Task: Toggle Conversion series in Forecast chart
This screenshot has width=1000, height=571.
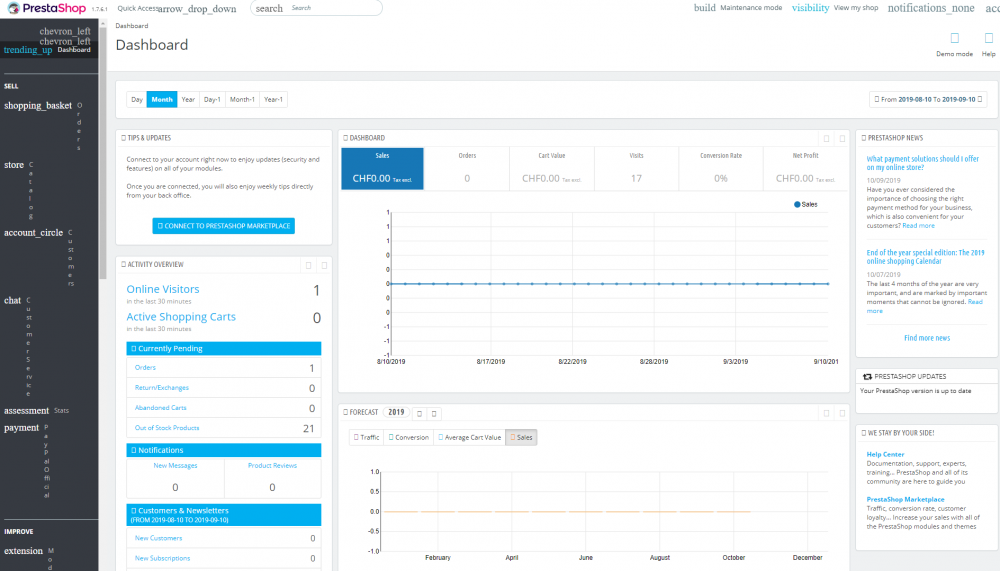Action: coord(409,437)
